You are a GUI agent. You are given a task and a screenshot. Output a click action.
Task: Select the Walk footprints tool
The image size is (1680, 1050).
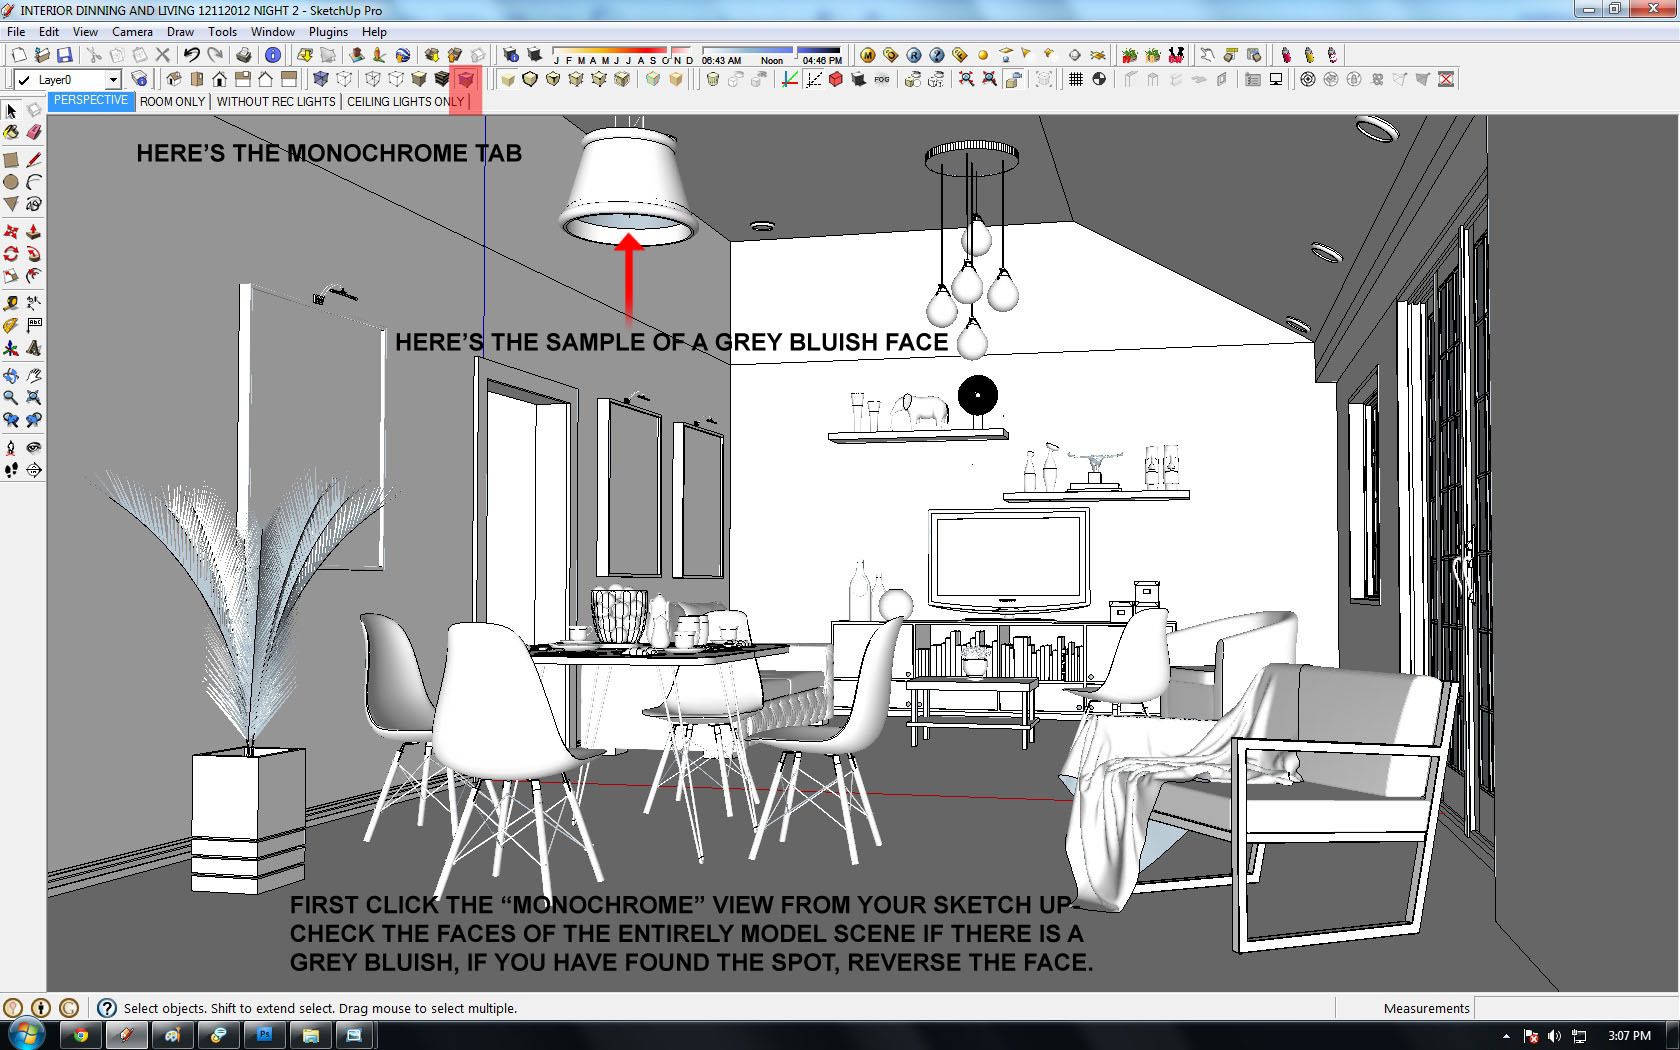coord(11,470)
